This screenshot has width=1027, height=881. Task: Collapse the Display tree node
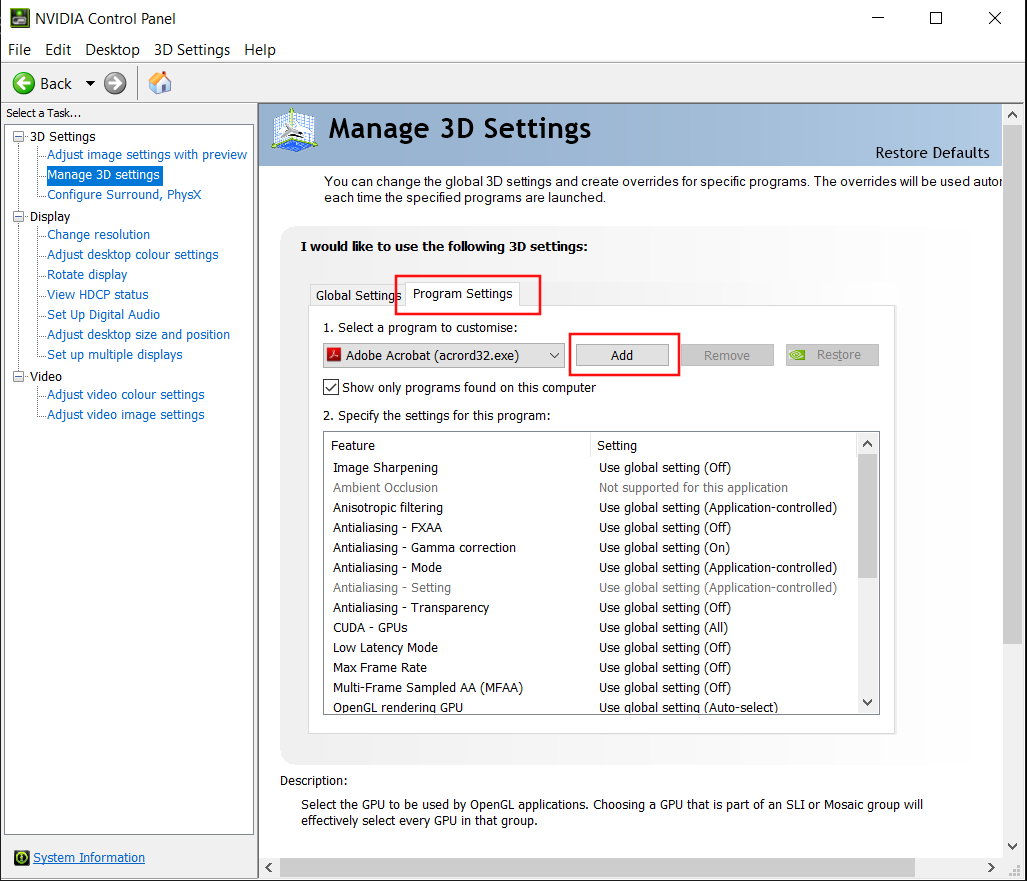tap(18, 216)
